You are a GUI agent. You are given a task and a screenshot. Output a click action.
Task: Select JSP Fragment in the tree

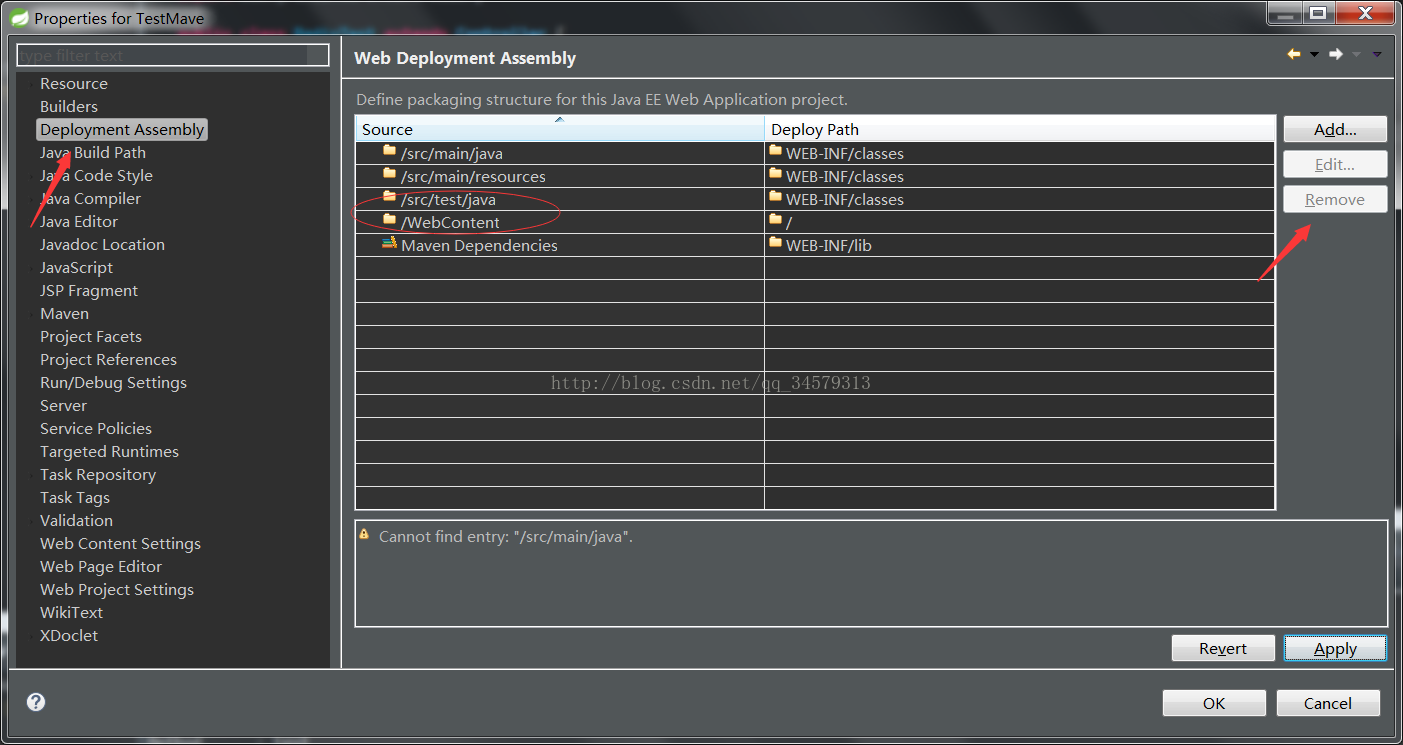pos(89,291)
